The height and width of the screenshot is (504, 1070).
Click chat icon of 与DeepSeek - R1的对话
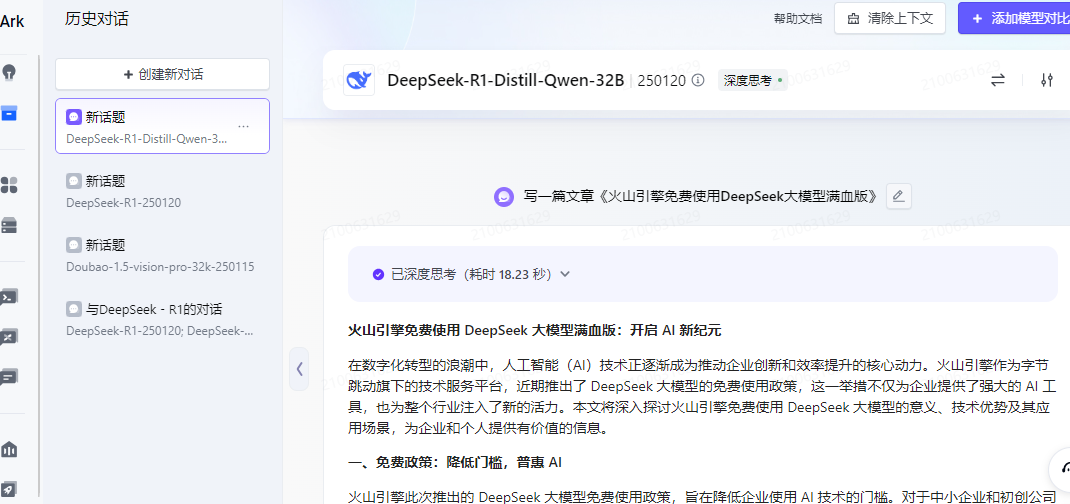tap(74, 309)
